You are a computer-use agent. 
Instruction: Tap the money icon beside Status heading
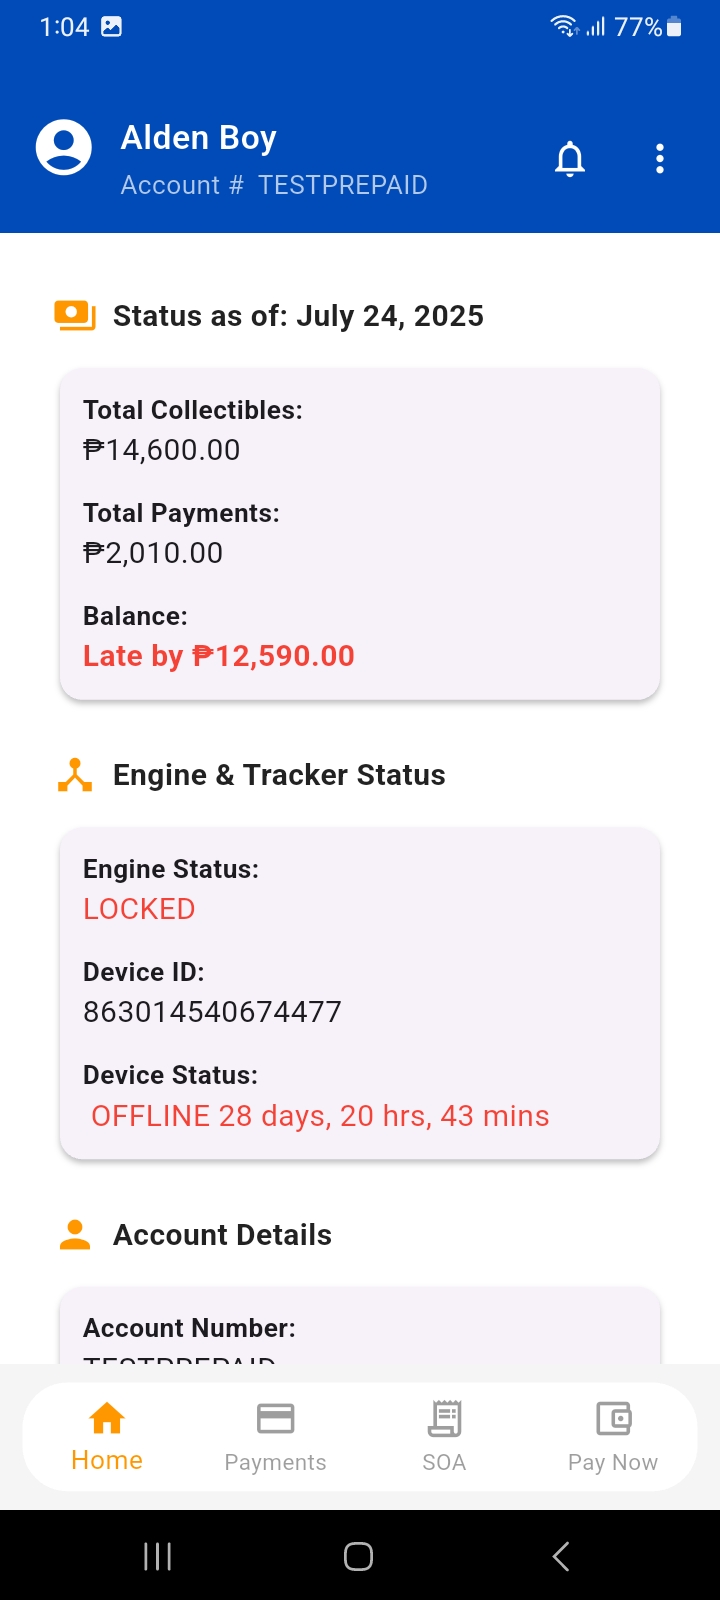click(x=75, y=316)
